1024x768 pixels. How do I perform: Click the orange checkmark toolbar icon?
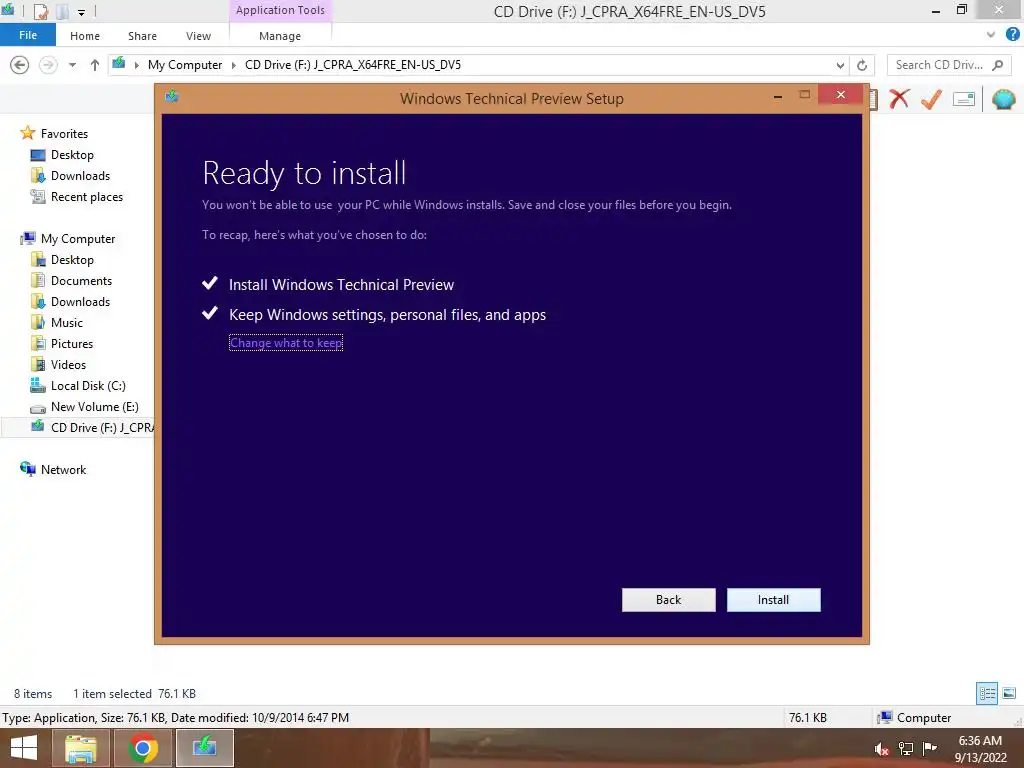point(932,99)
